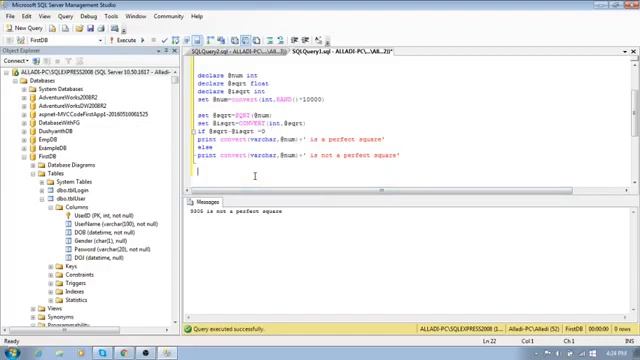Viewport: 640px width, 360px height.
Task: Collapse the Columns folder of dbo.tblUser
Action: click(x=51, y=207)
